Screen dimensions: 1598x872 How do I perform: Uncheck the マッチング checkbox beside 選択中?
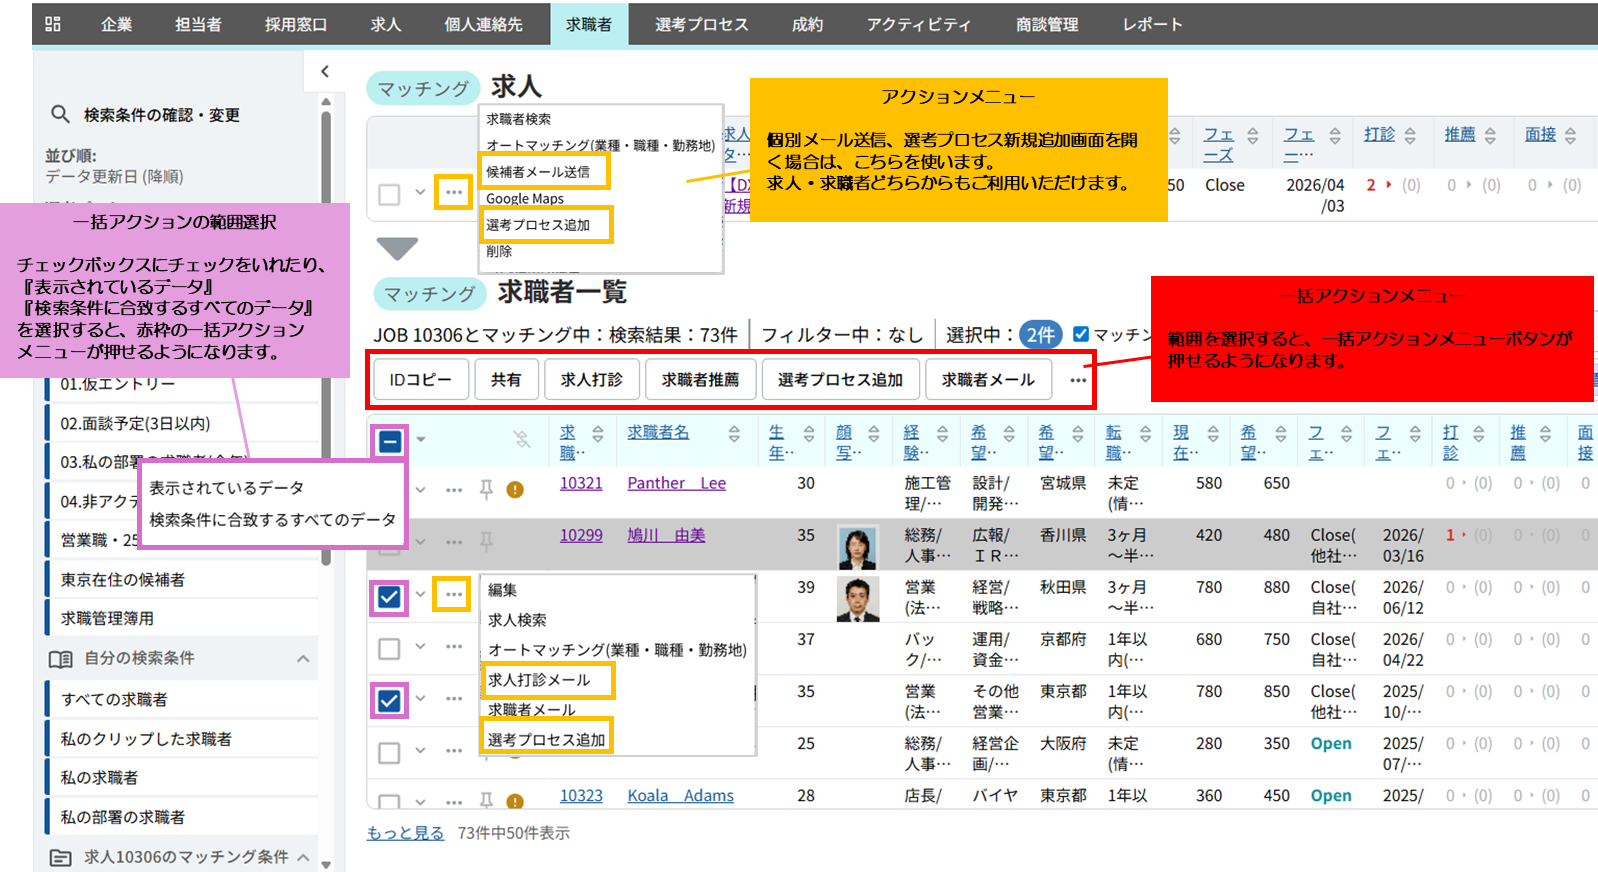(1081, 334)
